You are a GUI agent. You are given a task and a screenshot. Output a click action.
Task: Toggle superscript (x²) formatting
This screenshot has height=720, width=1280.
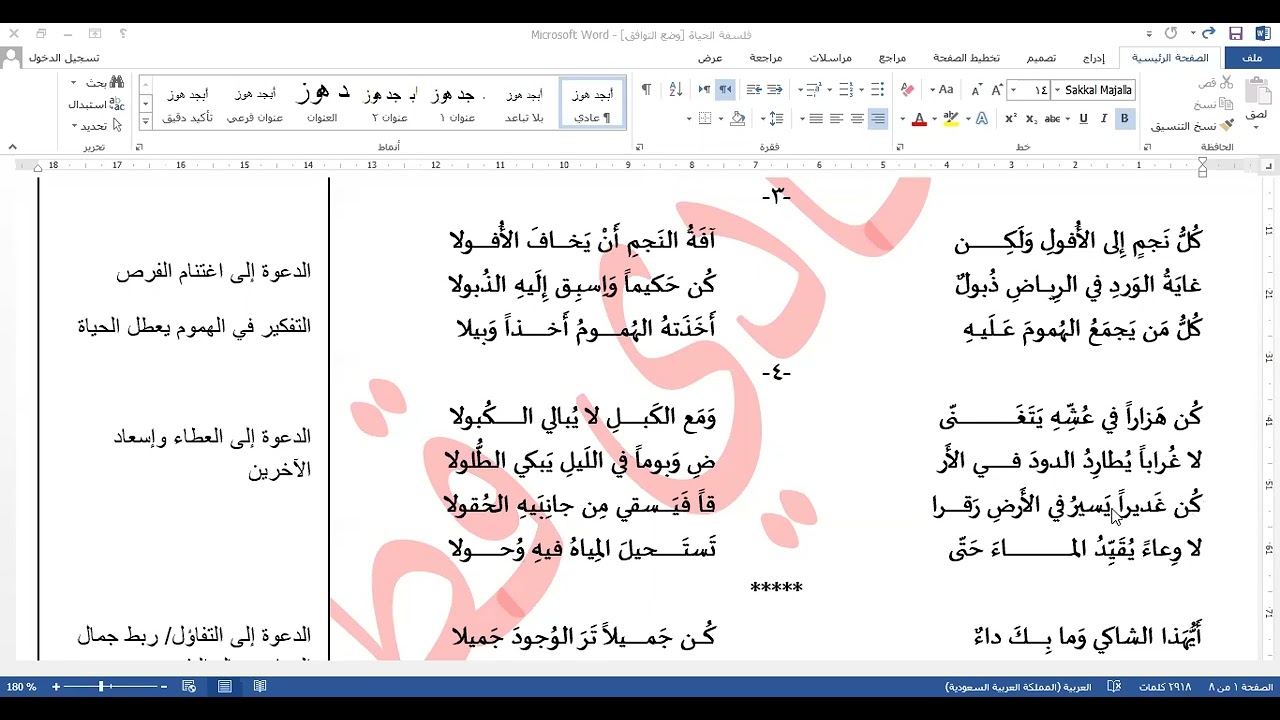pyautogui.click(x=1011, y=118)
